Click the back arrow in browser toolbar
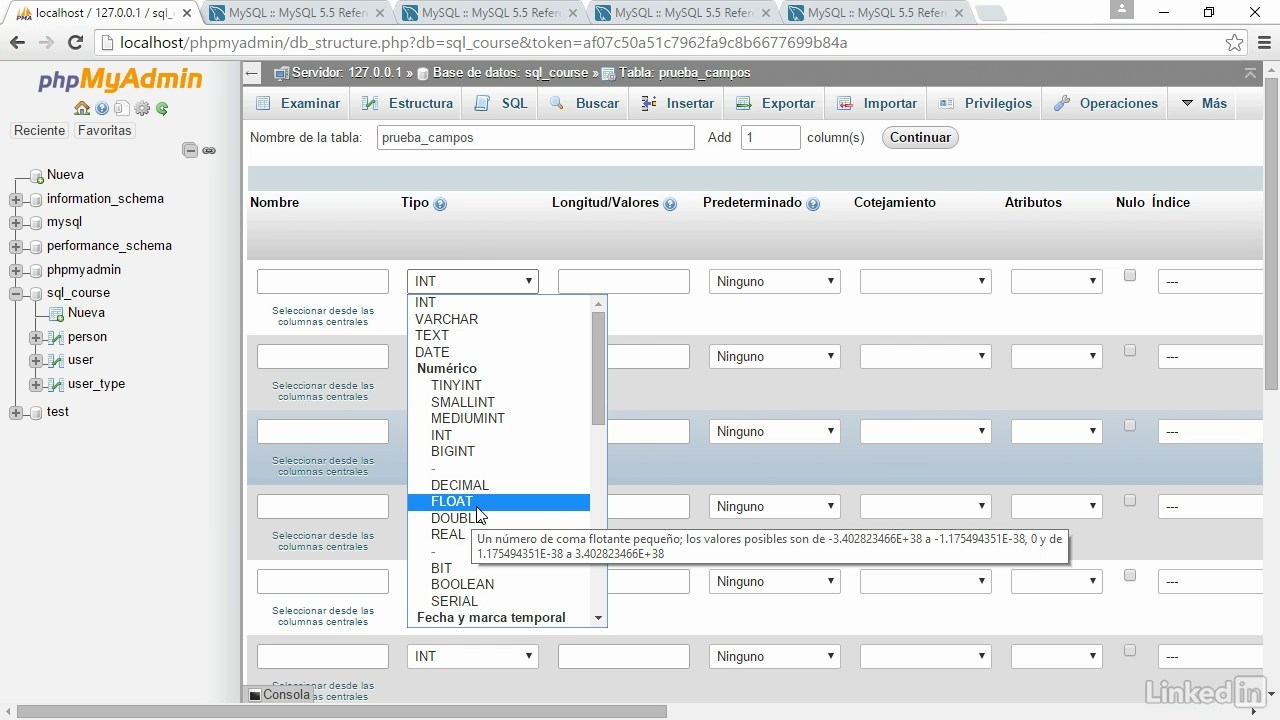Viewport: 1280px width, 720px height. [x=17, y=43]
